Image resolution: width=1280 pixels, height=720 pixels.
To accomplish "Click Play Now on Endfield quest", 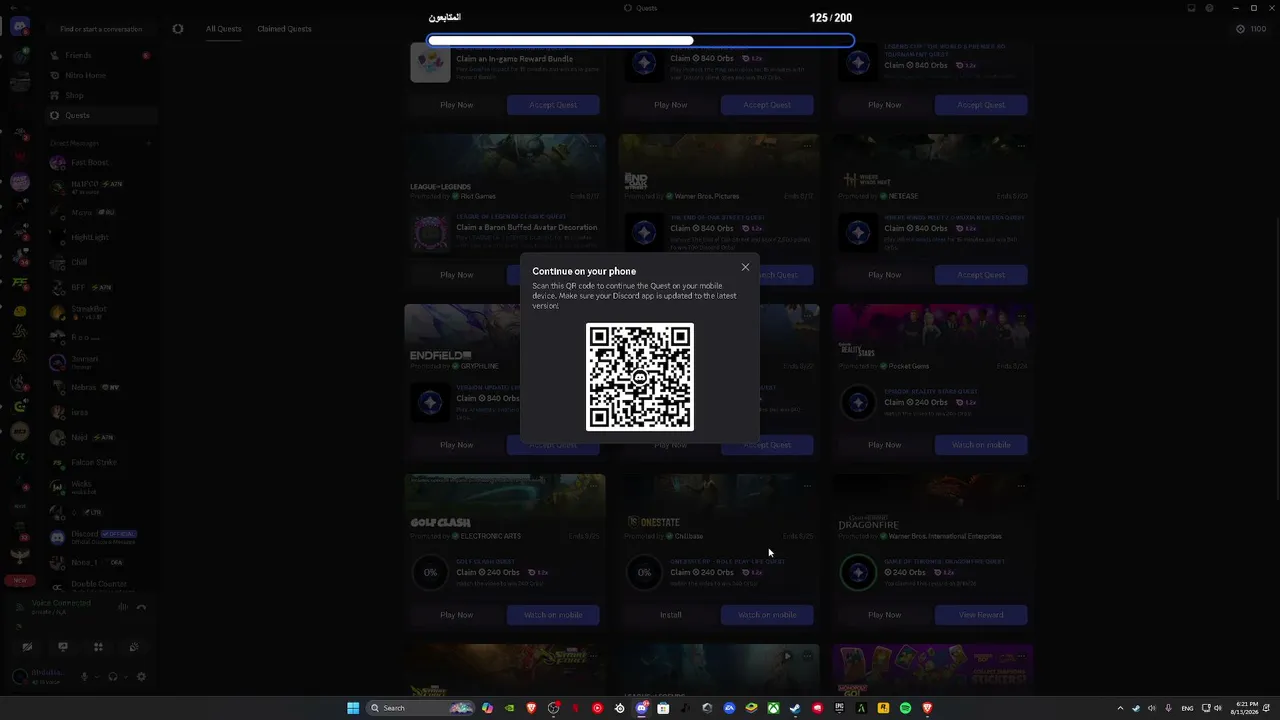I will click(457, 445).
